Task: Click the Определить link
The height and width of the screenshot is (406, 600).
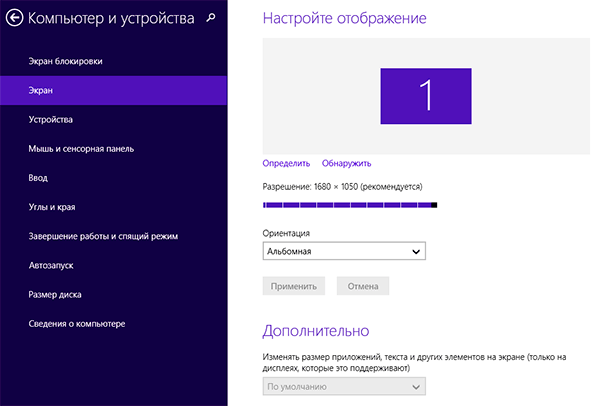Action: [286, 163]
